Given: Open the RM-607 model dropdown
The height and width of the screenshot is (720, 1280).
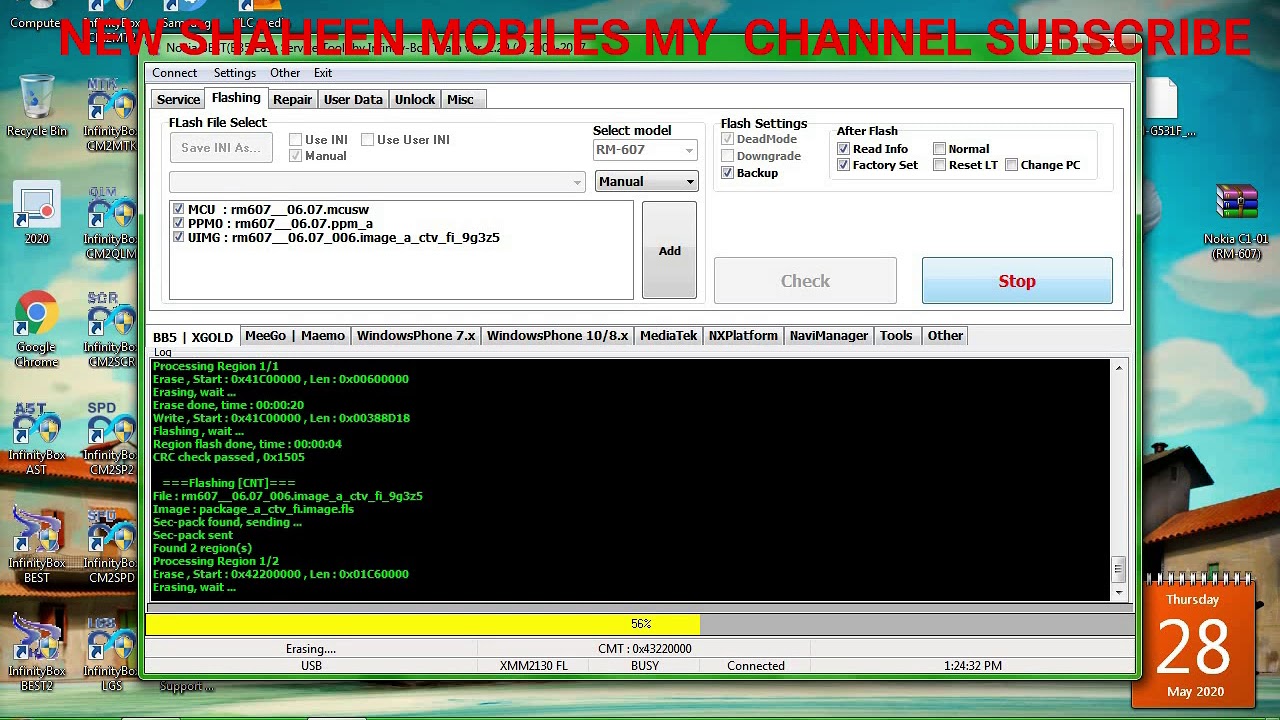Looking at the screenshot, I should pyautogui.click(x=645, y=150).
